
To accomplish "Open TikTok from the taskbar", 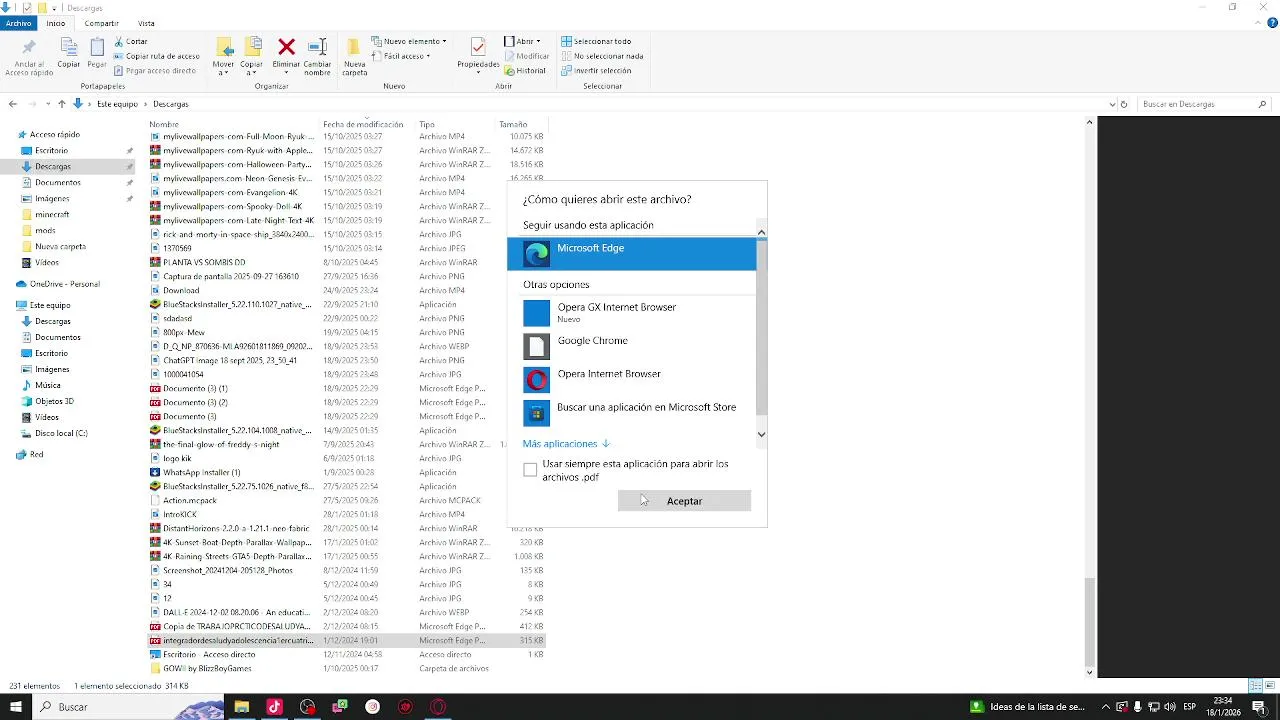I will (x=274, y=706).
